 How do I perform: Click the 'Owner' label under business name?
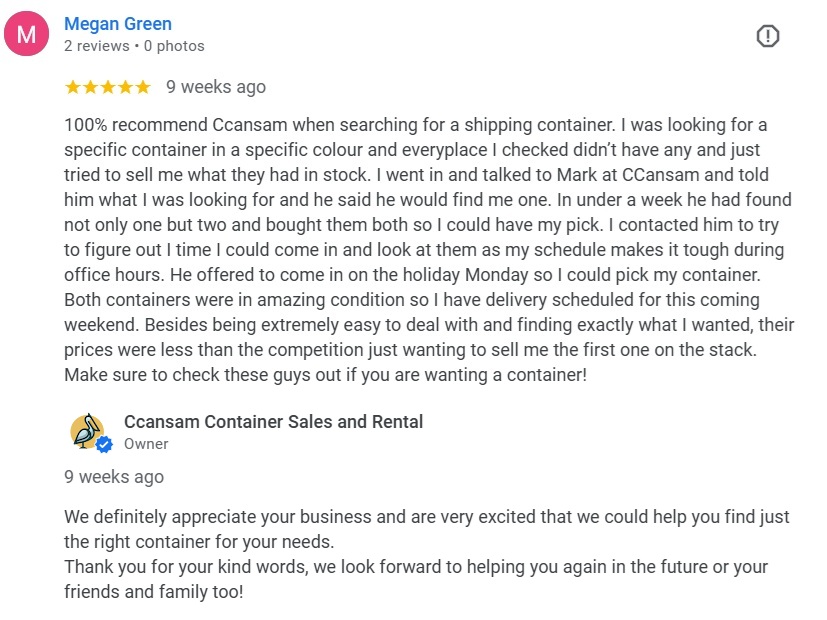tap(146, 444)
